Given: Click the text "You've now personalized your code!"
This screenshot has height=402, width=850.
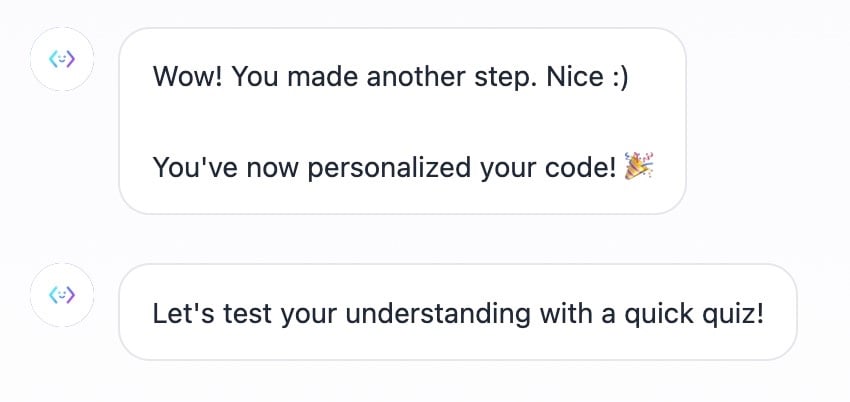Looking at the screenshot, I should [x=384, y=167].
